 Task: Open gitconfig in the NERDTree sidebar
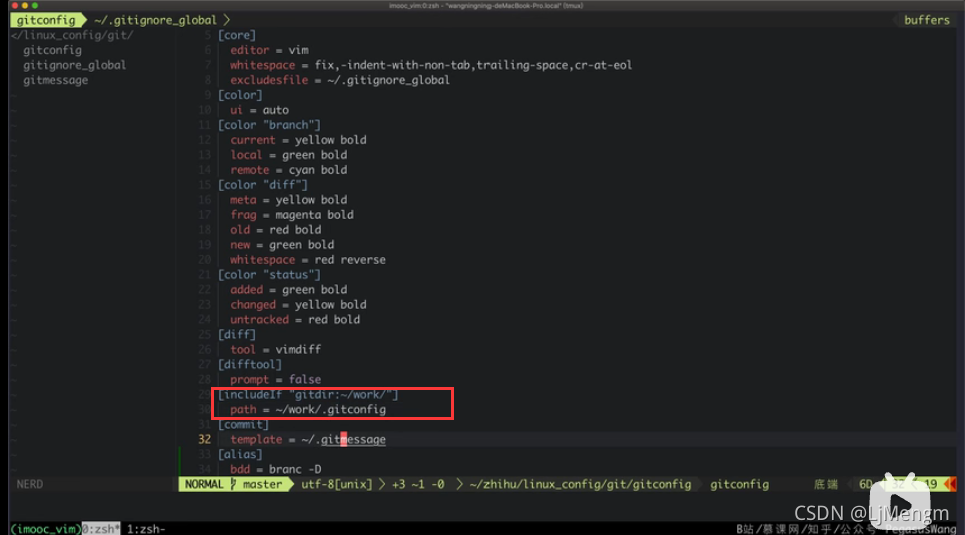[x=52, y=50]
